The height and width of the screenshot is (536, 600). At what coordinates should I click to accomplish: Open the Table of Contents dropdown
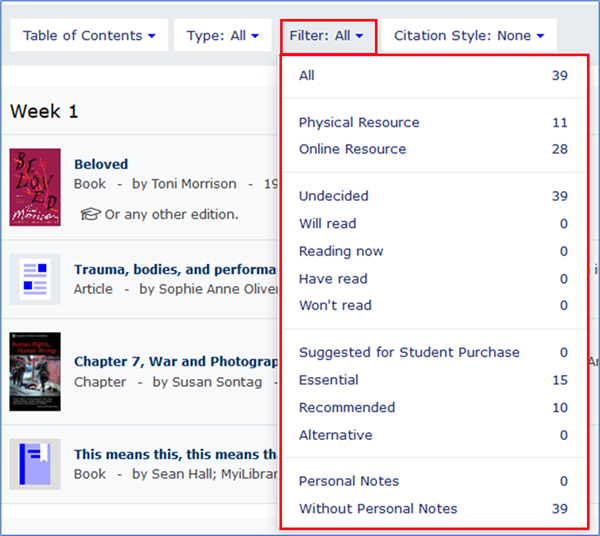pos(89,36)
